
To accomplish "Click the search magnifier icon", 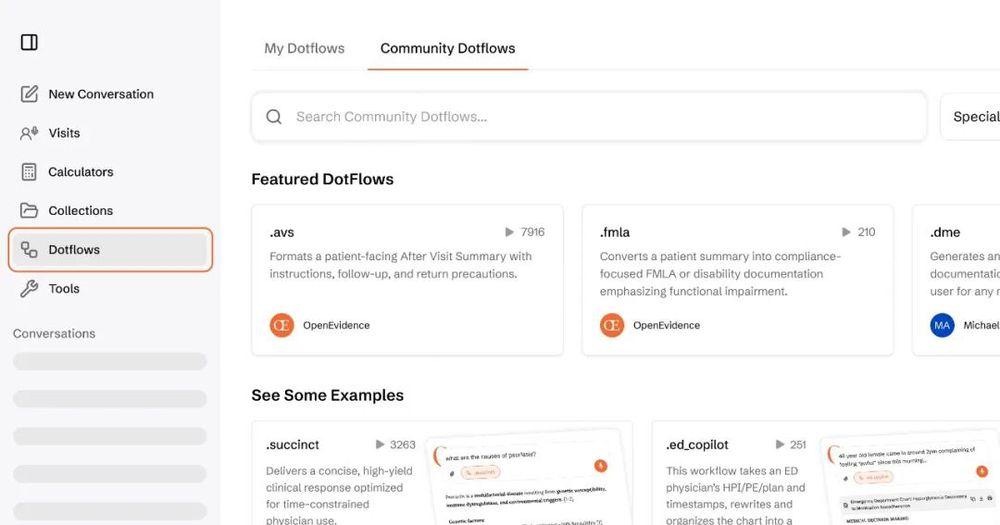I will click(x=274, y=117).
